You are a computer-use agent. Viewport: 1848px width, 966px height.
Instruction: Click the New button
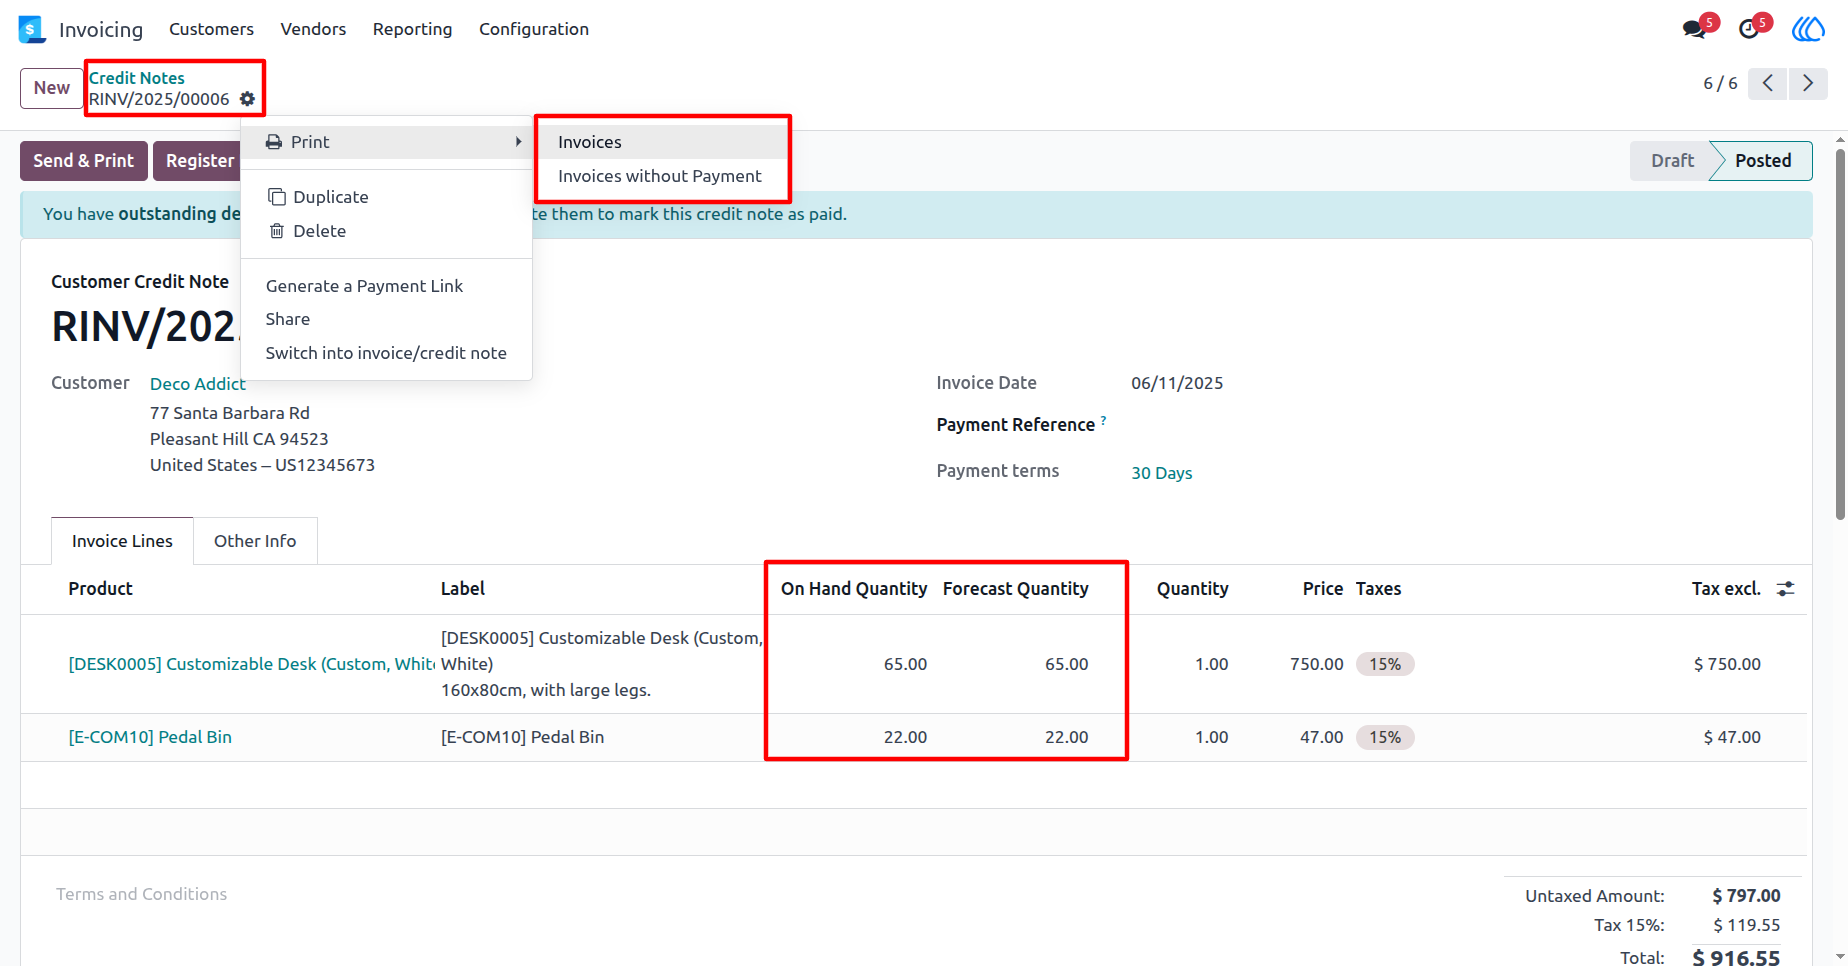(52, 88)
